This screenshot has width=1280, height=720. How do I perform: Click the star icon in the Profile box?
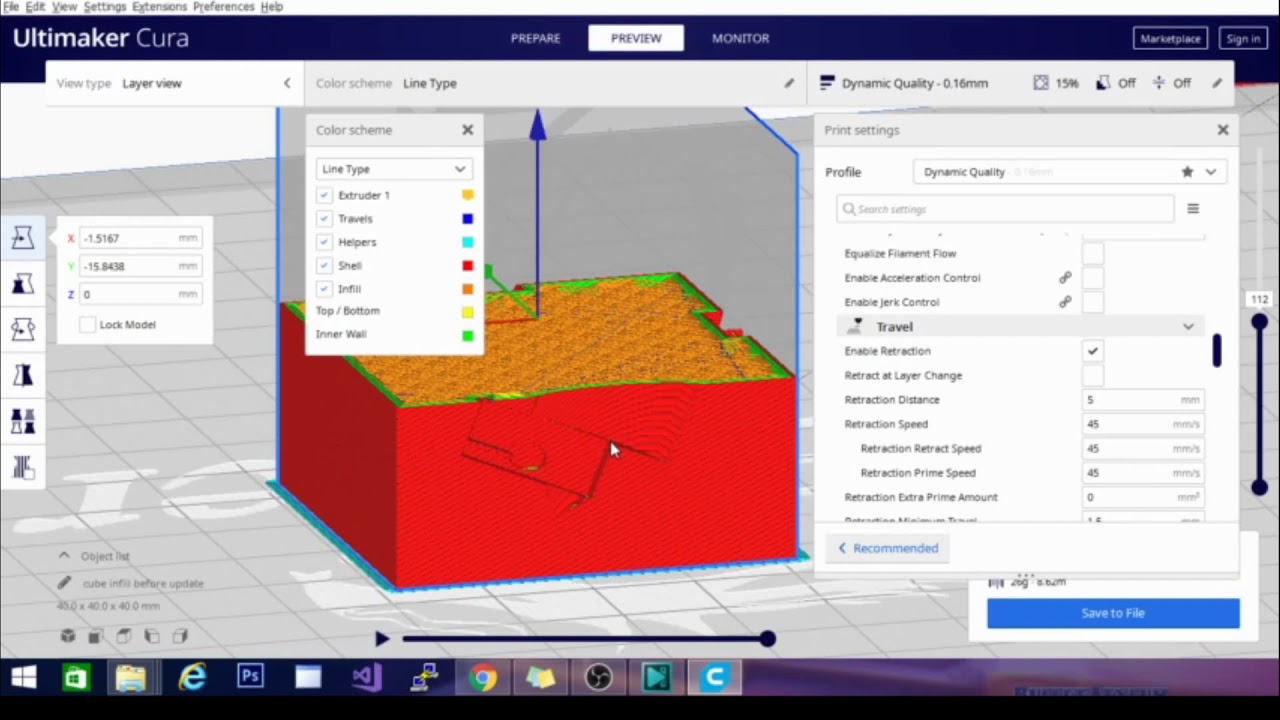[1187, 172]
